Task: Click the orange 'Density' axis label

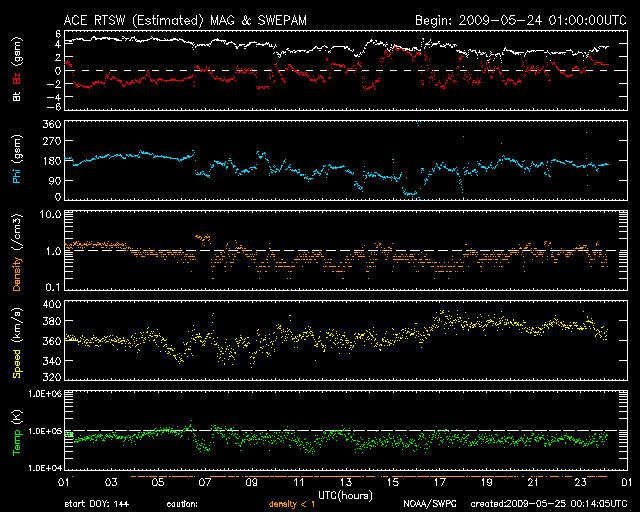Action: click(x=17, y=274)
